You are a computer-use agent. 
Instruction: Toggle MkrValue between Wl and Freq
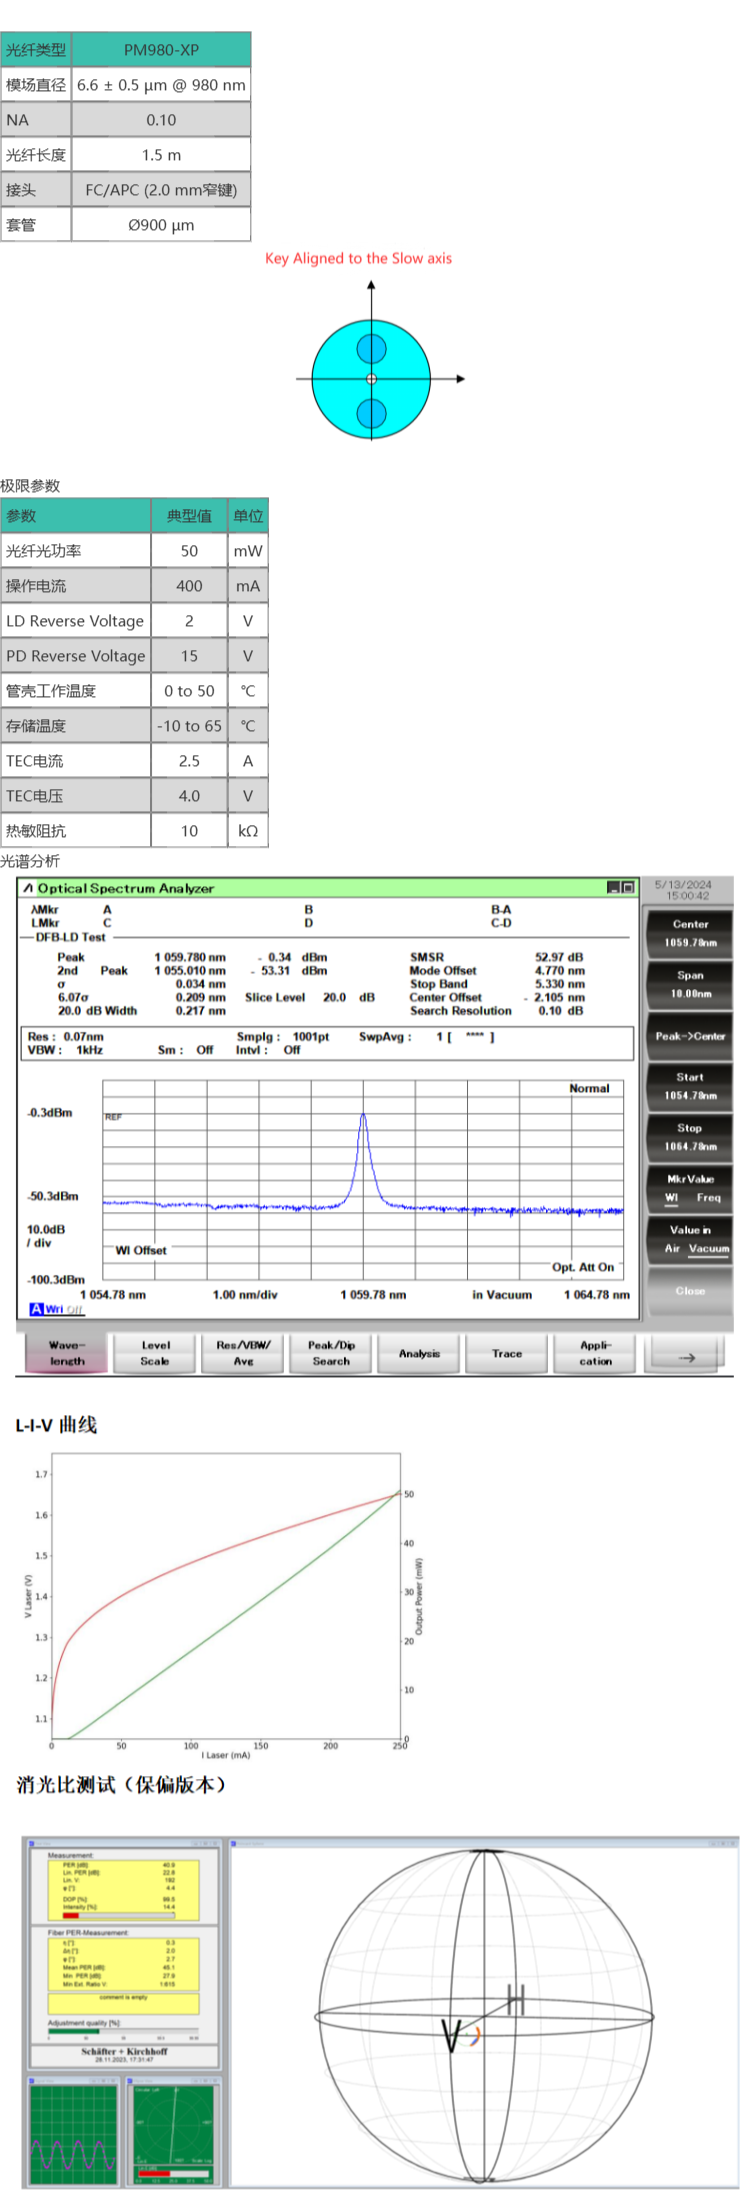click(x=690, y=1188)
